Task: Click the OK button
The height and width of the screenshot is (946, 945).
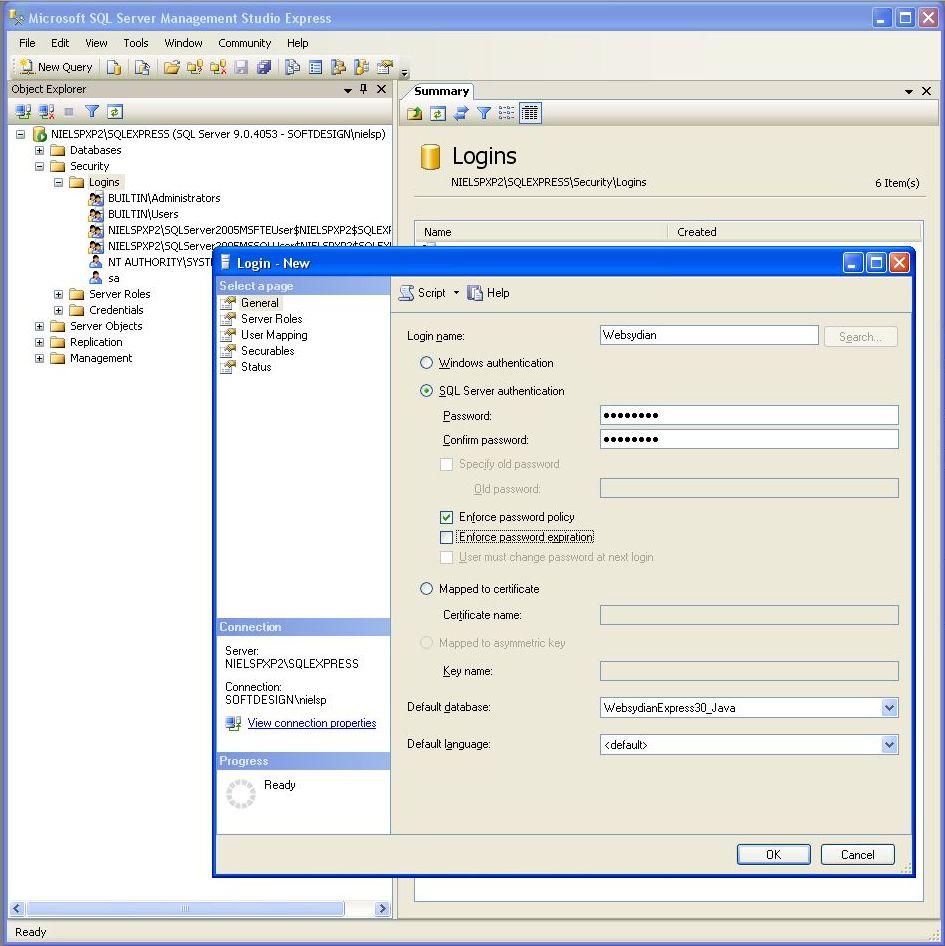Action: tap(773, 854)
